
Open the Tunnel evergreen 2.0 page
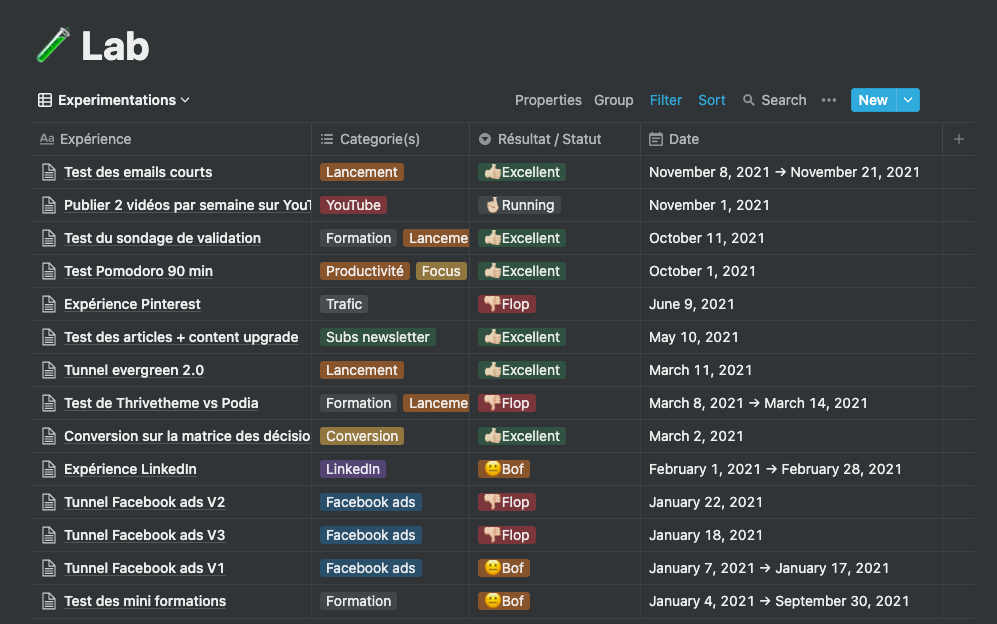click(x=134, y=370)
